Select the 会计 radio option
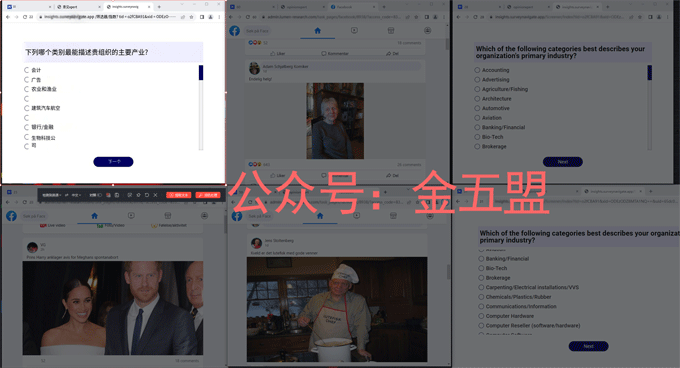Screen dimensions: 680x368 click(27, 70)
